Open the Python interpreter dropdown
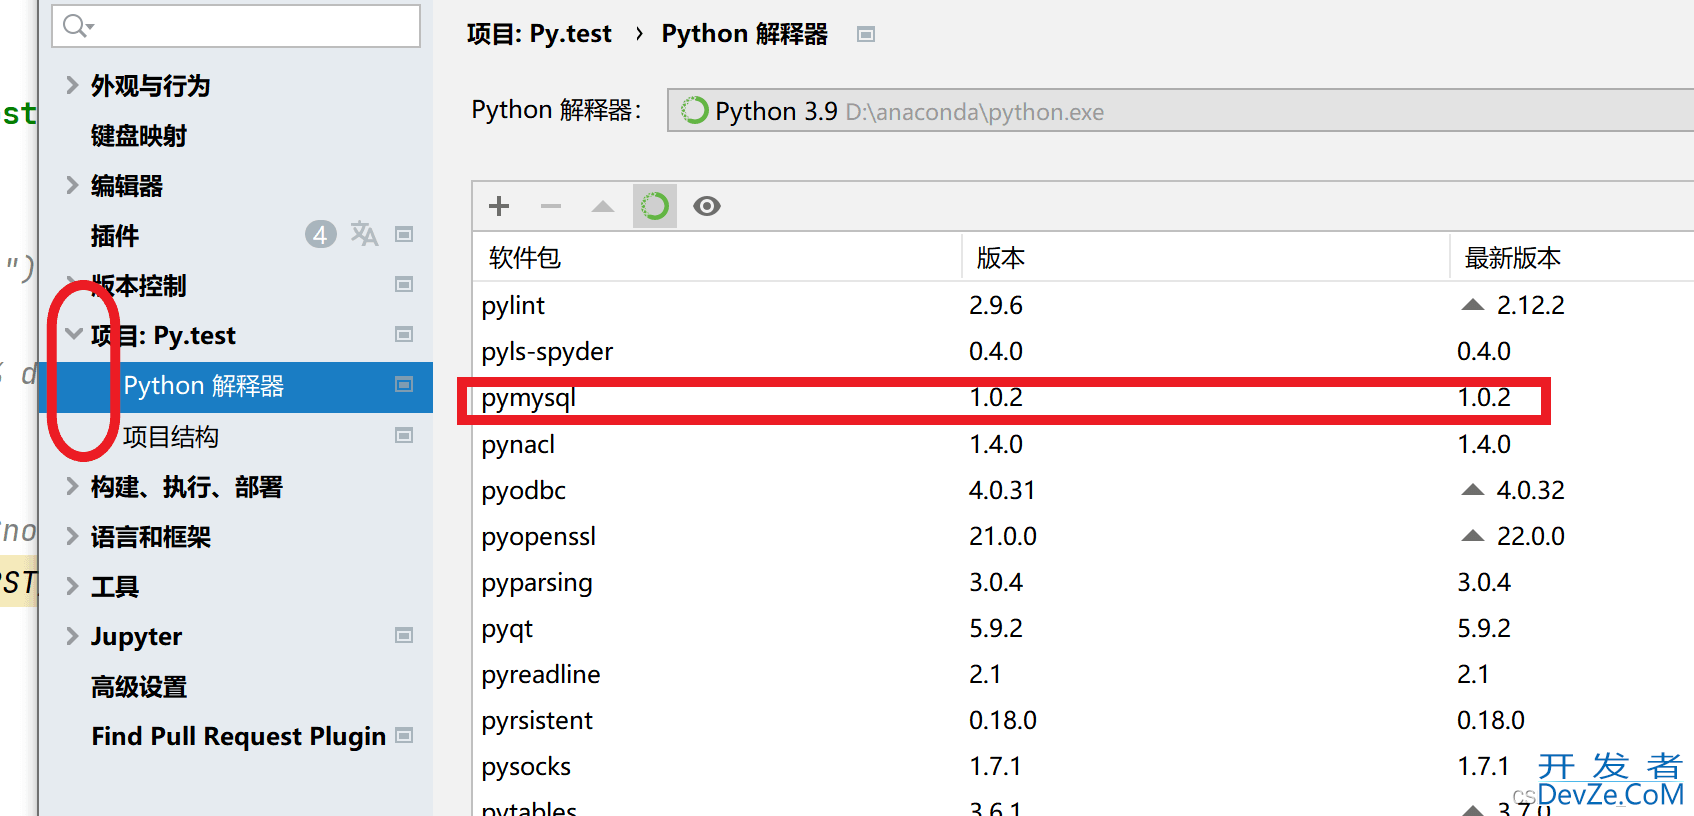This screenshot has height=816, width=1694. click(1180, 110)
